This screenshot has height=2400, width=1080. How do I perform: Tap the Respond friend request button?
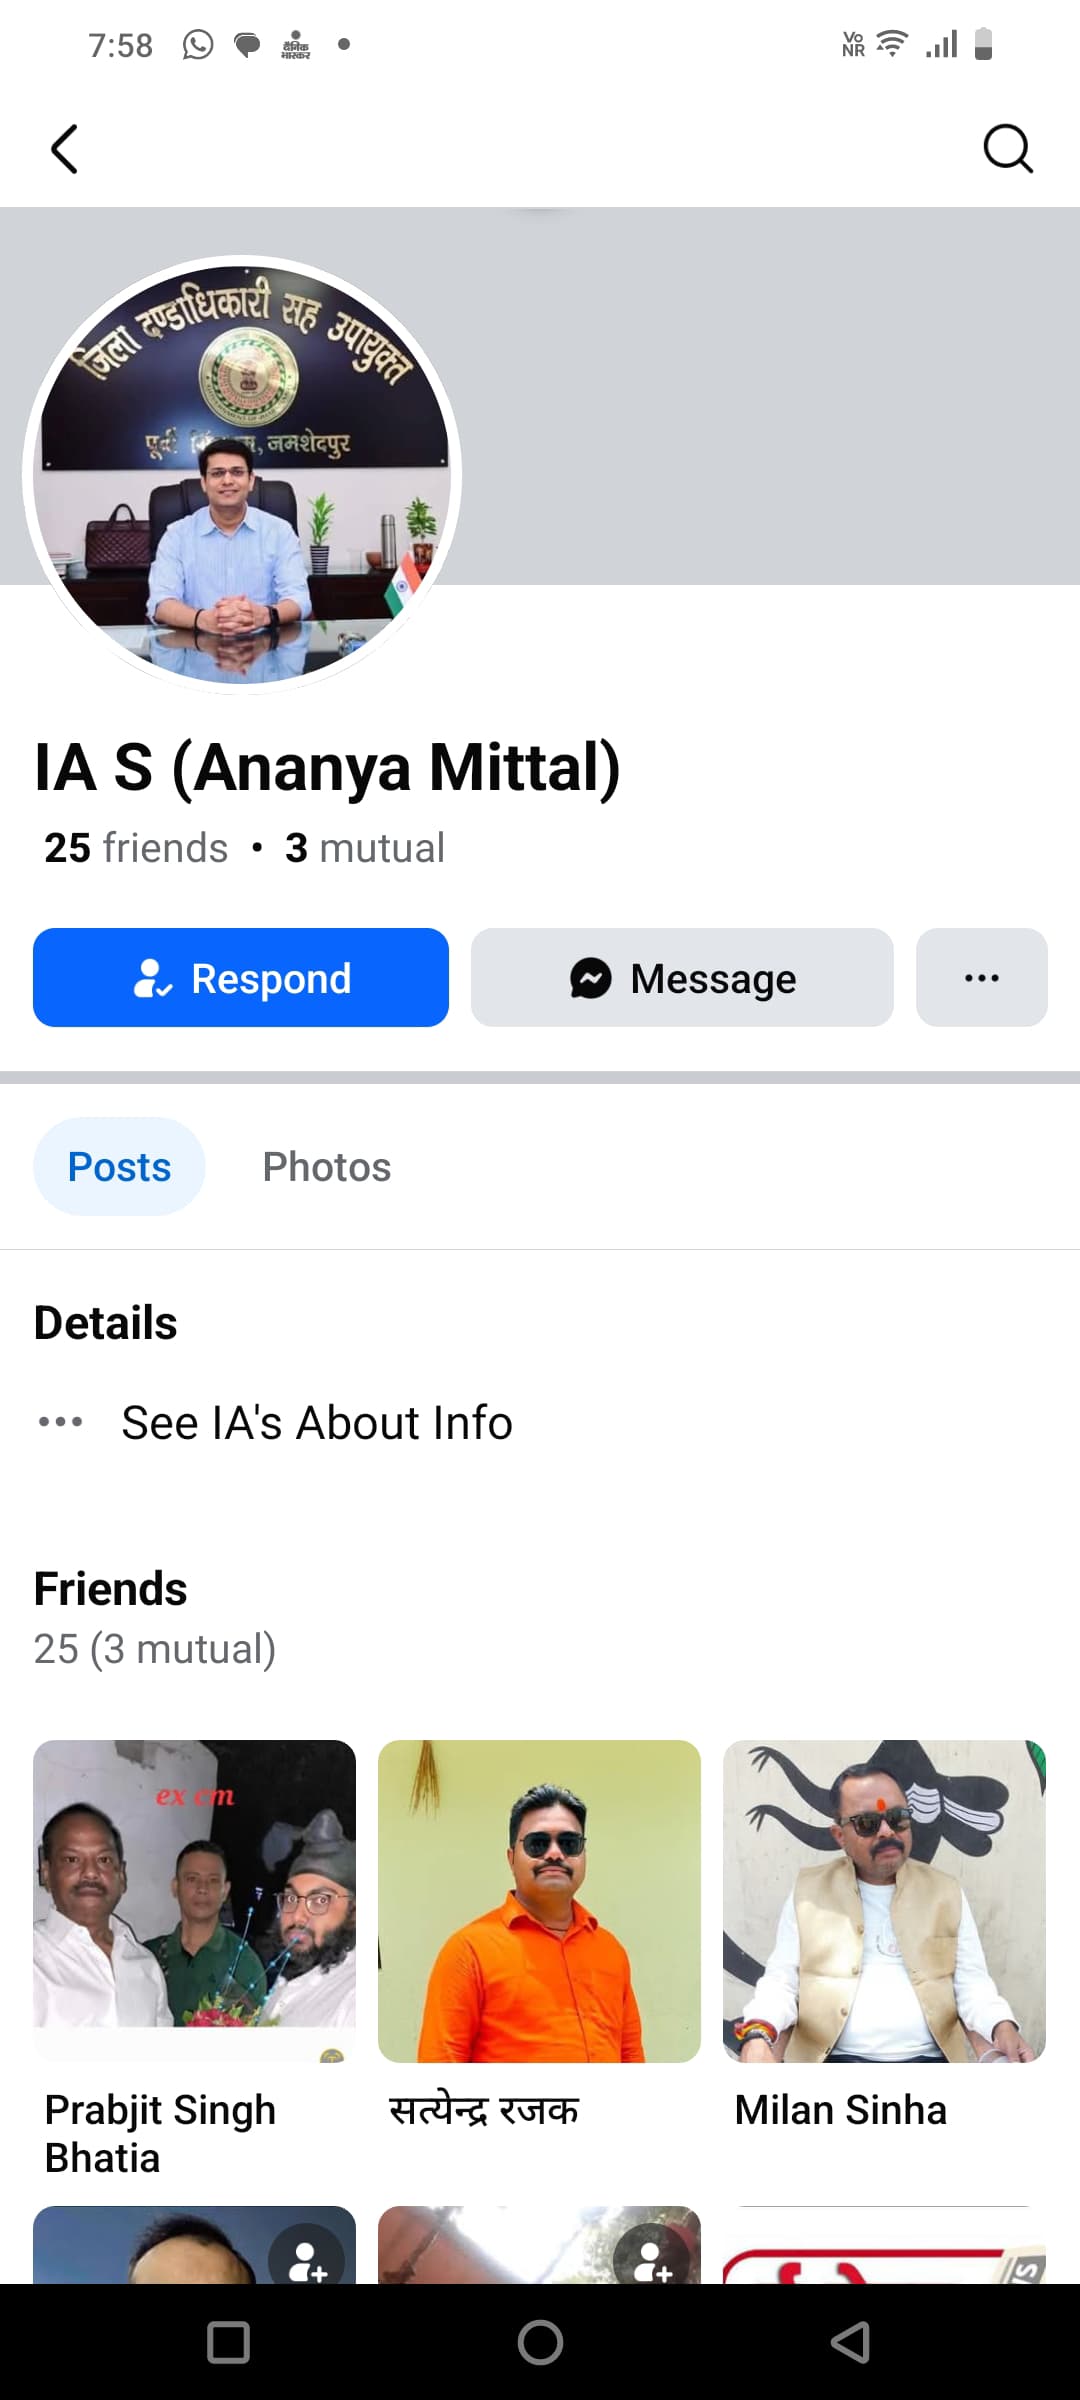point(241,978)
